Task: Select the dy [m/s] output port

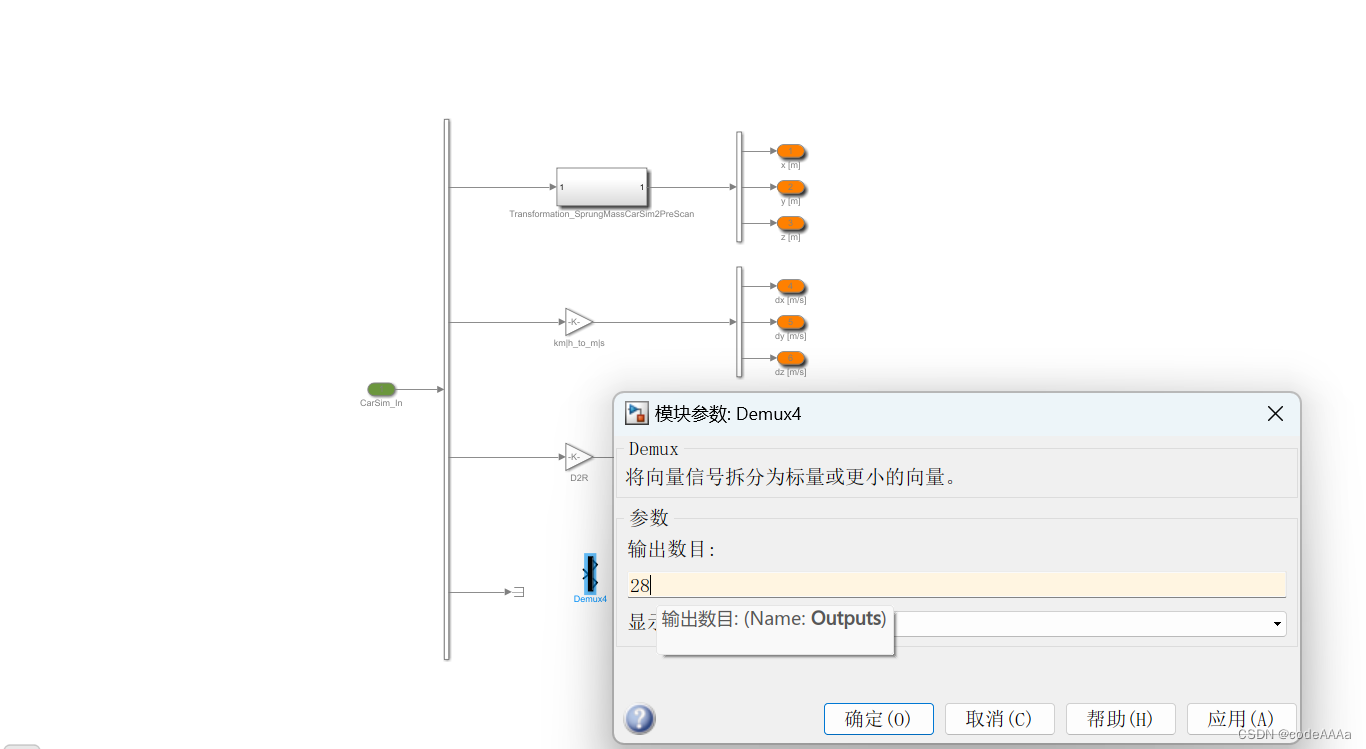Action: [791, 322]
